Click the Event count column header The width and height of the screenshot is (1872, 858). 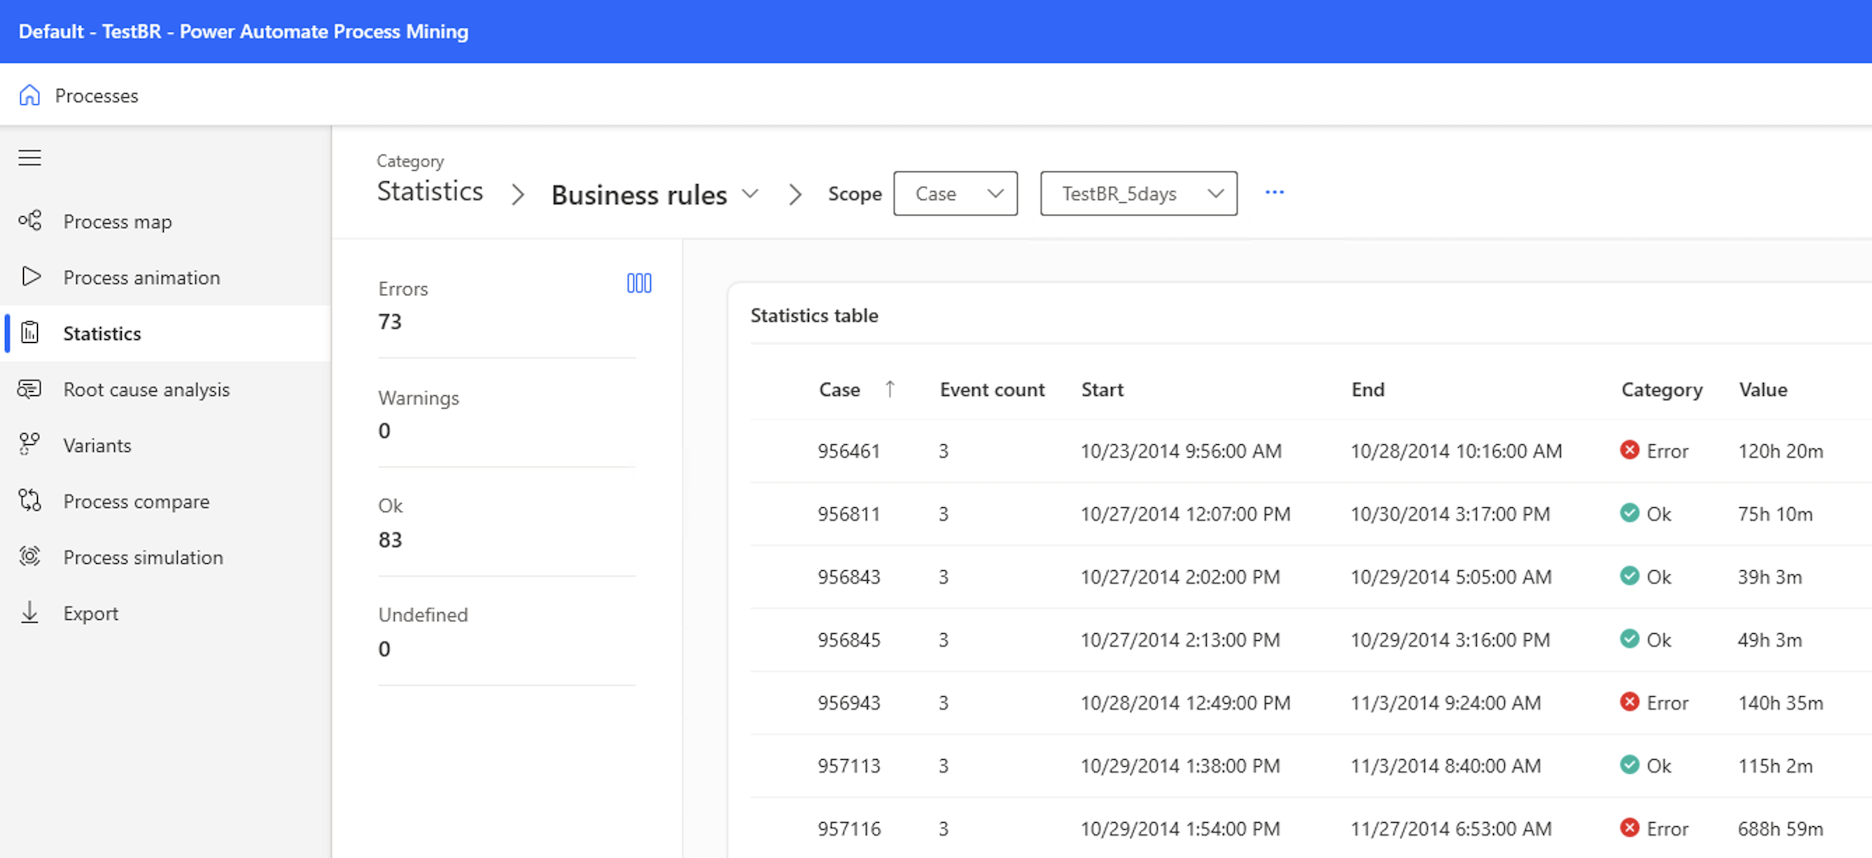pyautogui.click(x=992, y=390)
